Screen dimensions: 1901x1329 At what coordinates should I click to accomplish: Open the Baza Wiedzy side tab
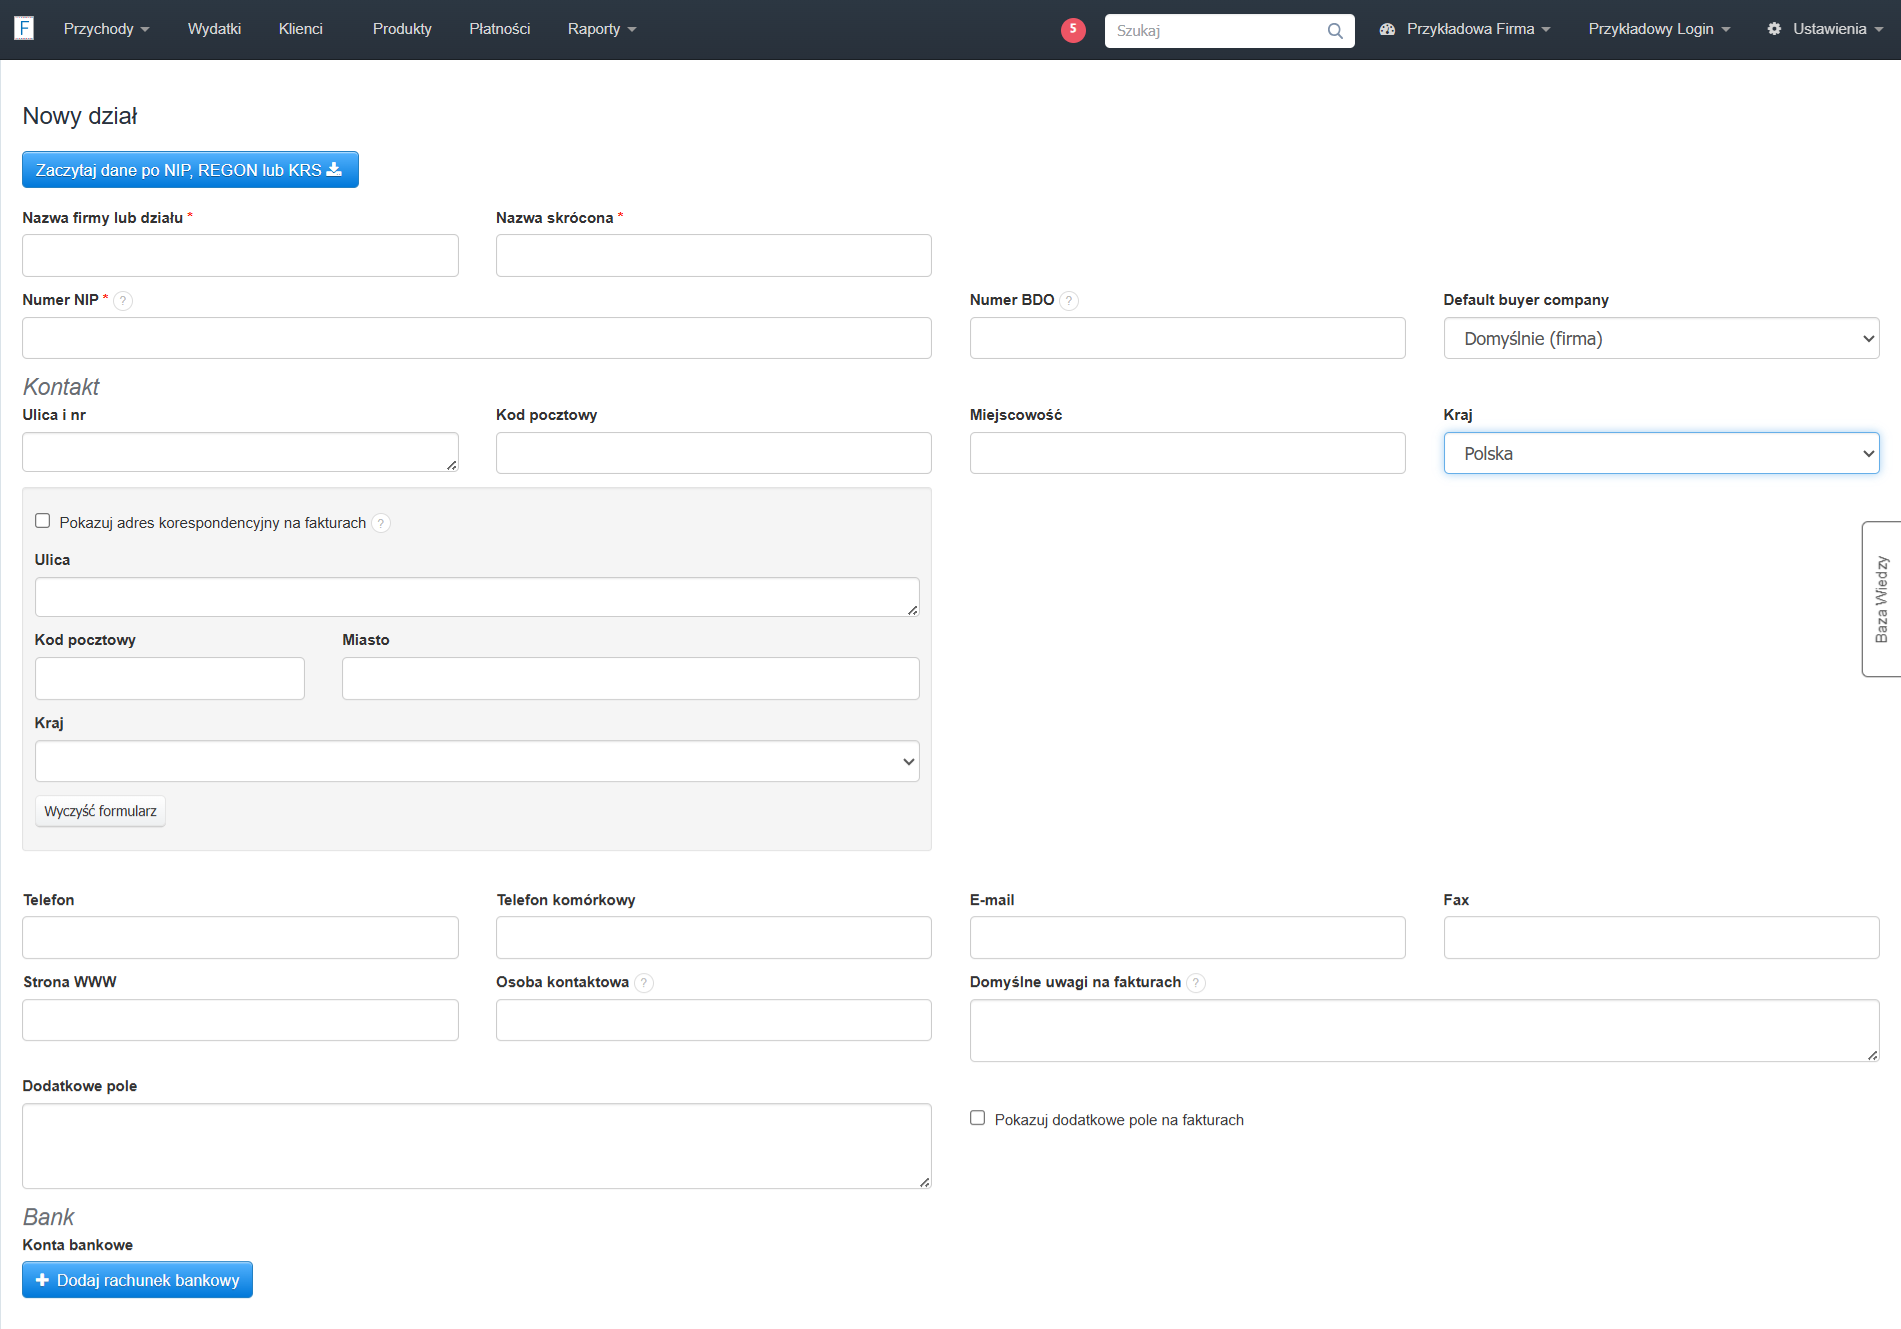[1881, 599]
